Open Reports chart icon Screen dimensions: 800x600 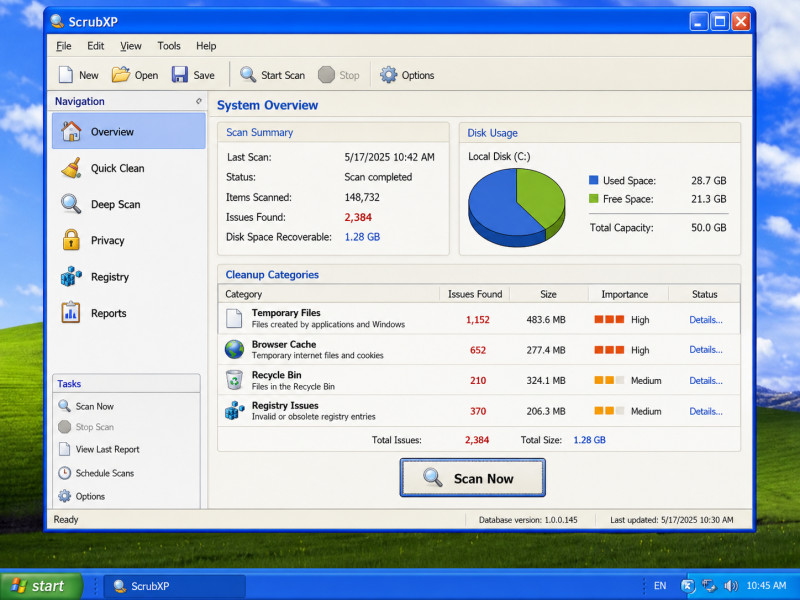(x=71, y=313)
